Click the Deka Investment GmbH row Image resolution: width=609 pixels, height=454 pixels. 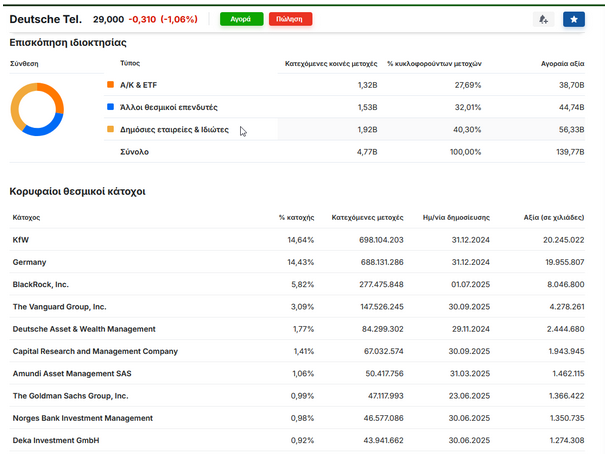56,440
